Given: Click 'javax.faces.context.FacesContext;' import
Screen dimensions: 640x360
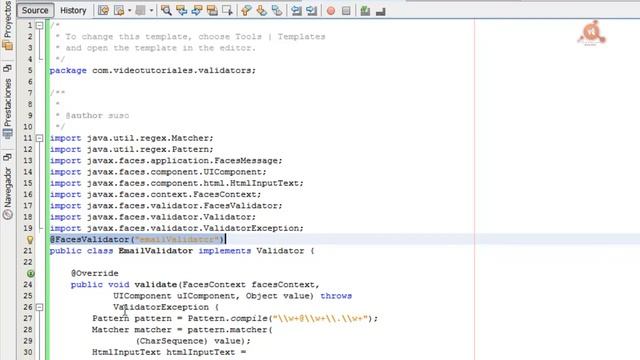Looking at the screenshot, I should click(x=174, y=194).
